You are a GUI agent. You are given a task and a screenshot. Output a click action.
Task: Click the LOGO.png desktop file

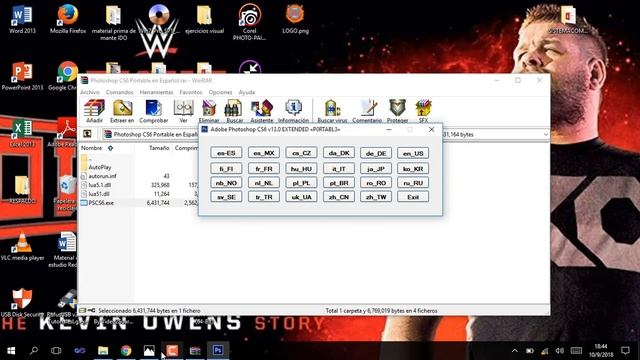coord(295,20)
